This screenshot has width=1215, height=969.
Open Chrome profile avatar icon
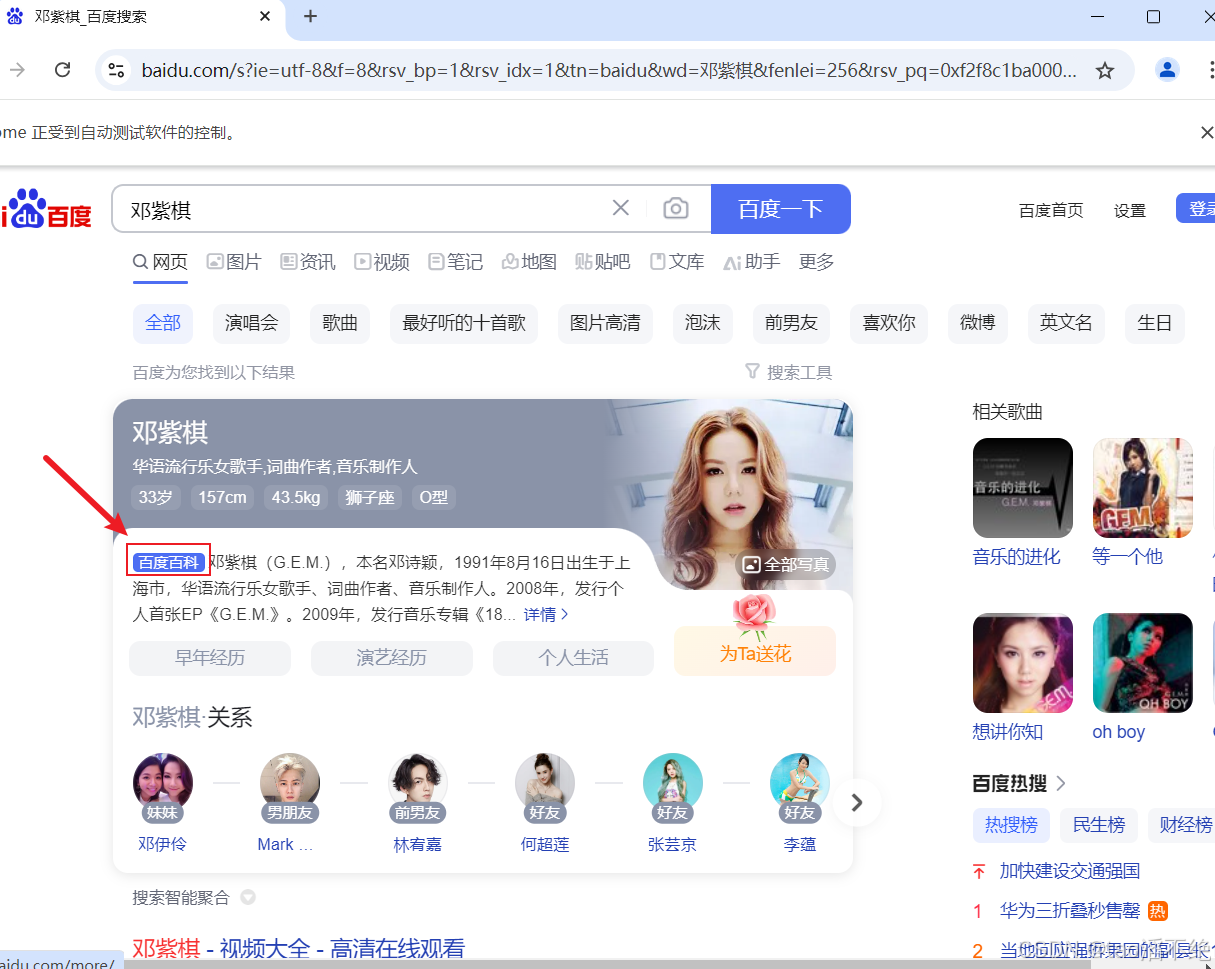point(1167,70)
